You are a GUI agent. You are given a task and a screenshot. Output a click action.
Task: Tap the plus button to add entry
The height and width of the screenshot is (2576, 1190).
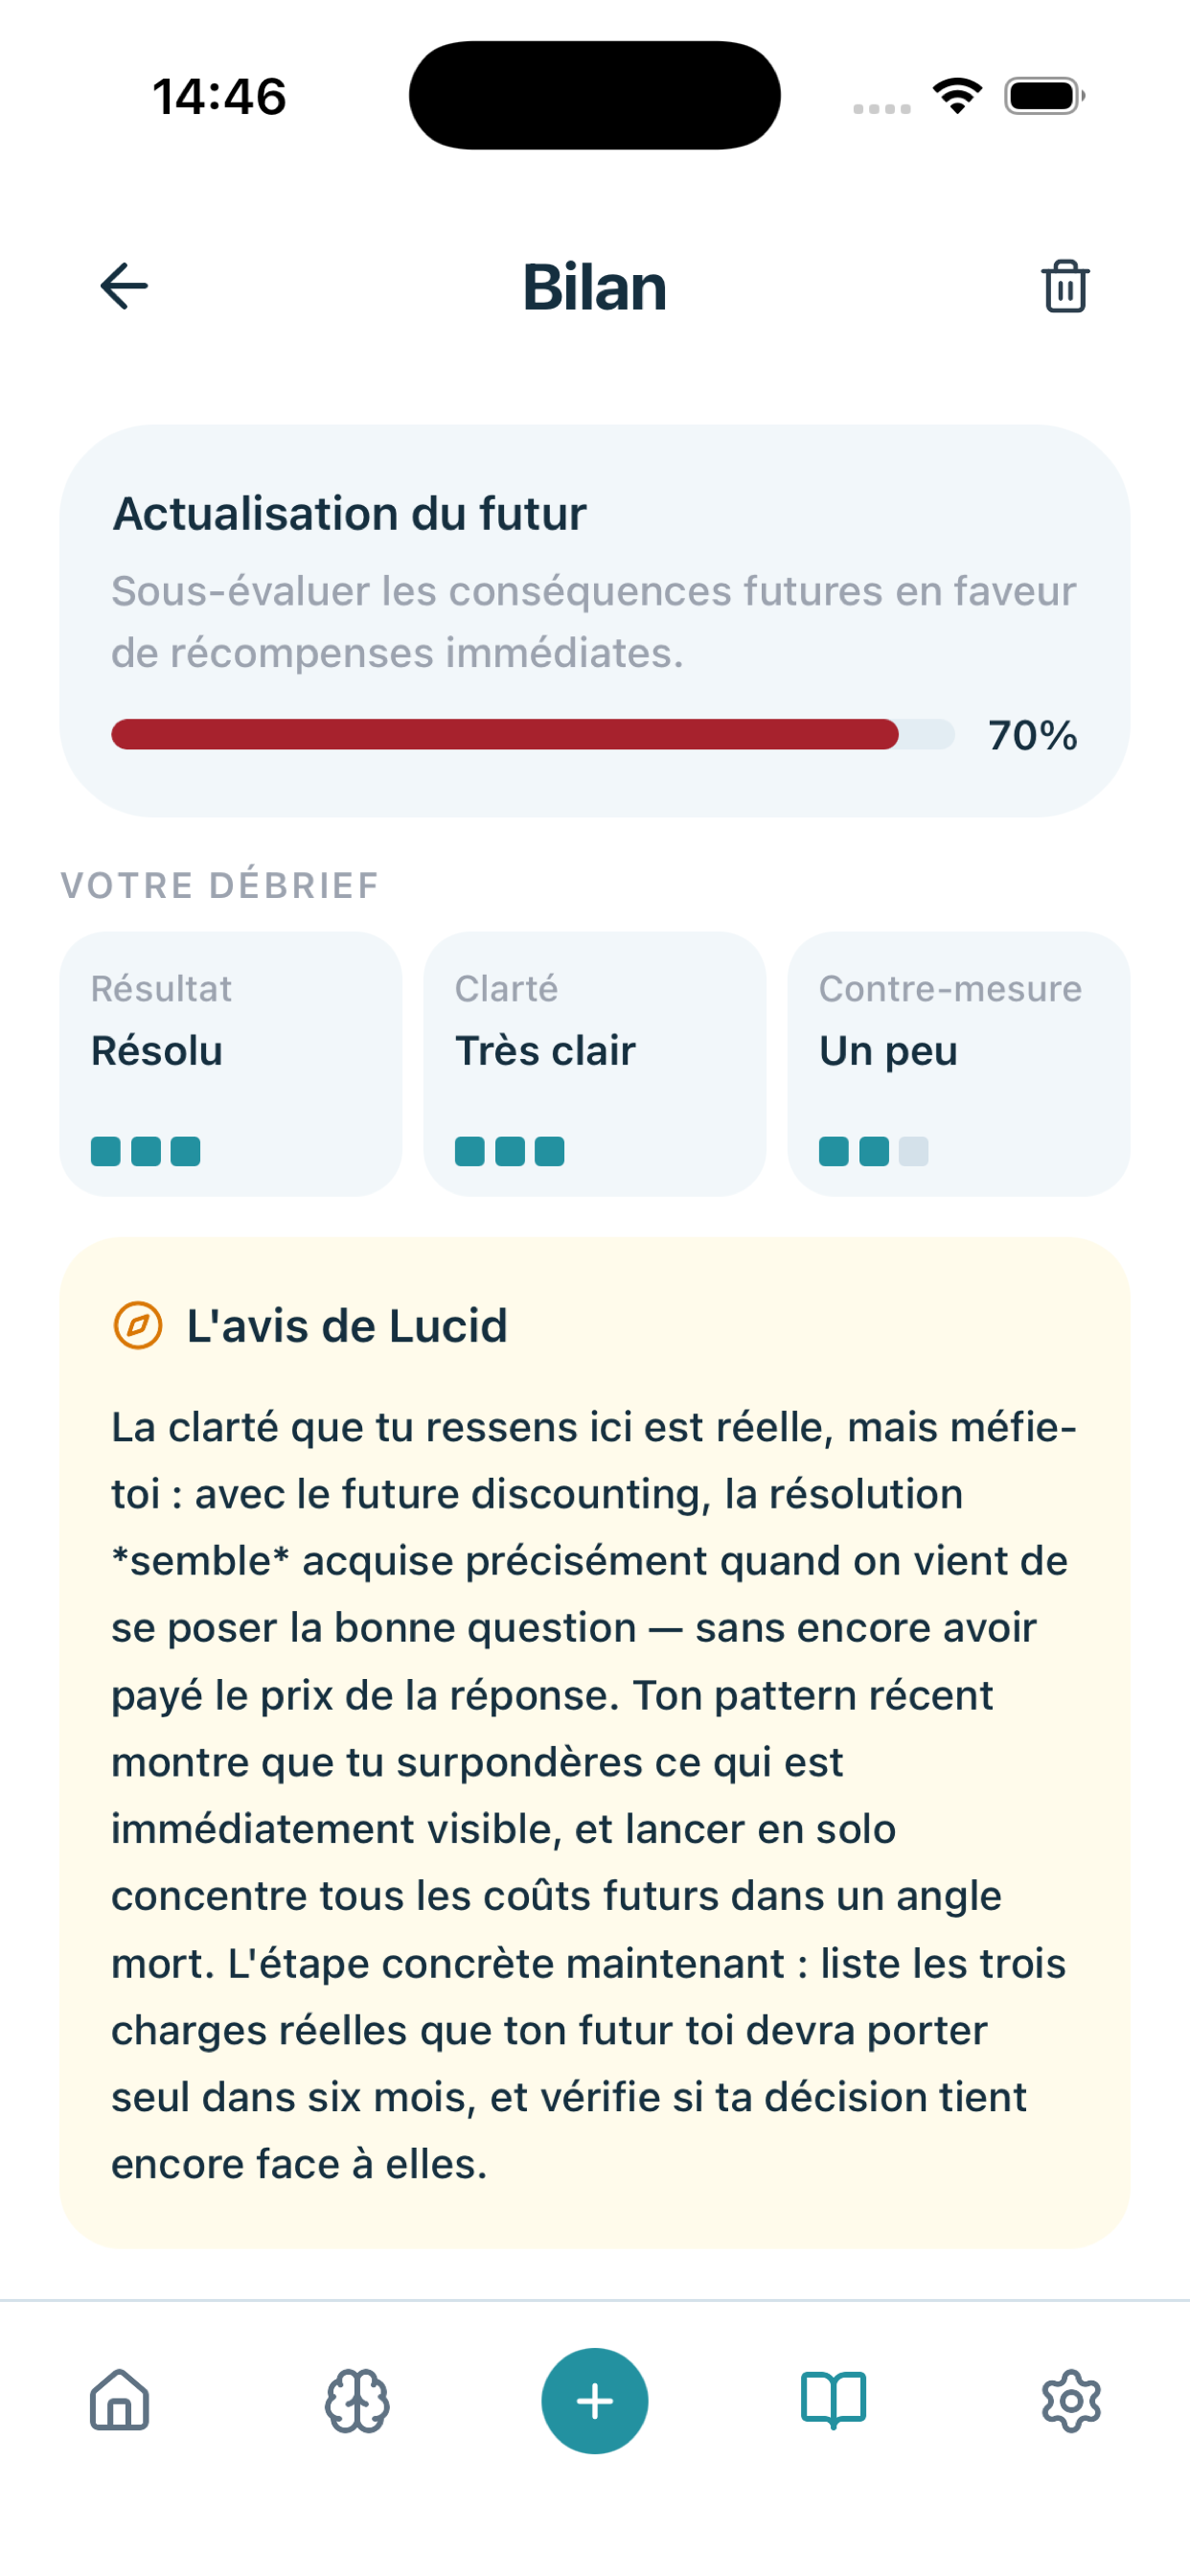pyautogui.click(x=595, y=2400)
